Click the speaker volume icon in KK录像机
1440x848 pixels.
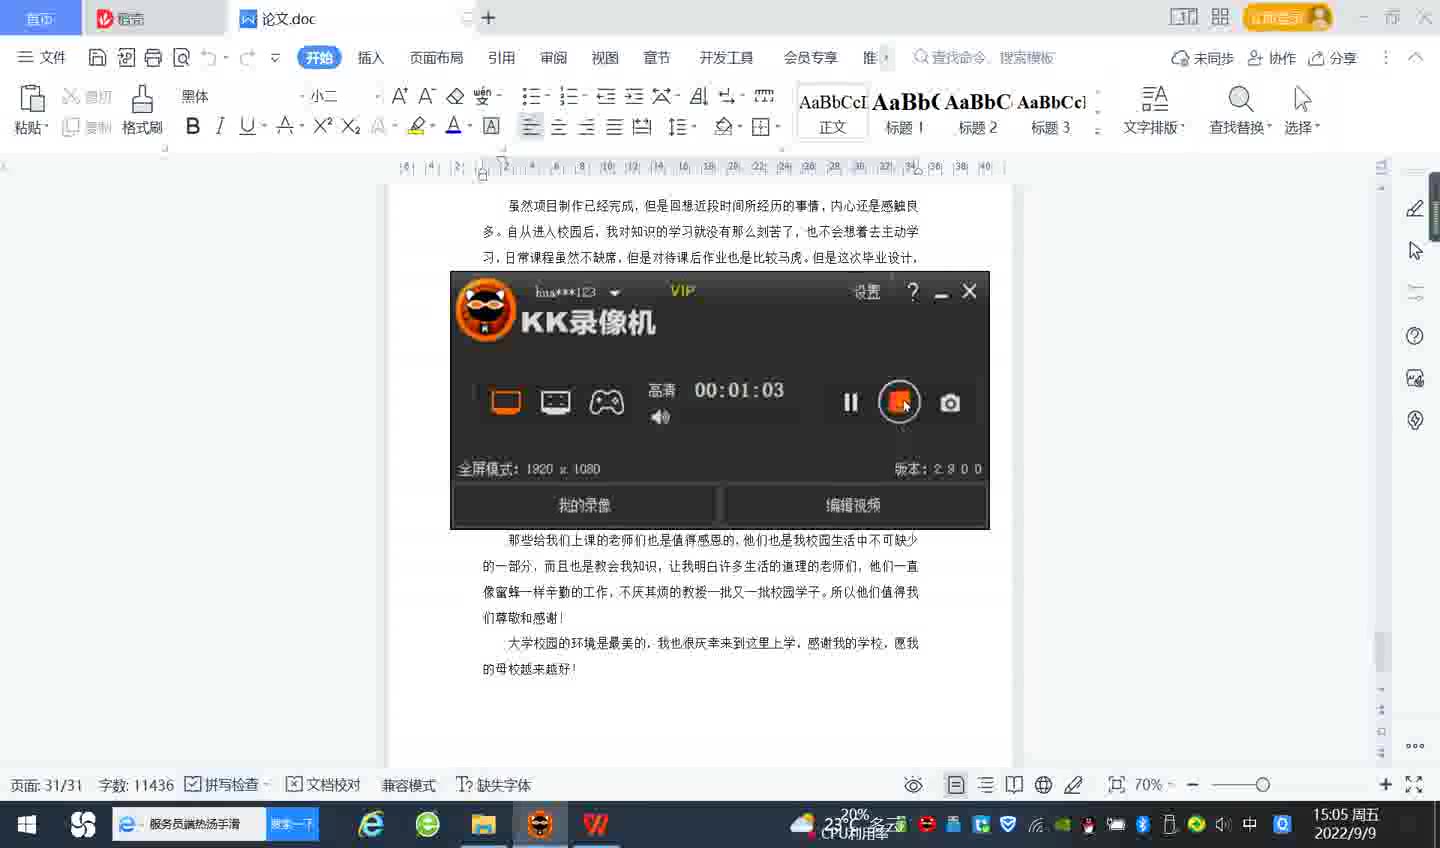pyautogui.click(x=660, y=417)
